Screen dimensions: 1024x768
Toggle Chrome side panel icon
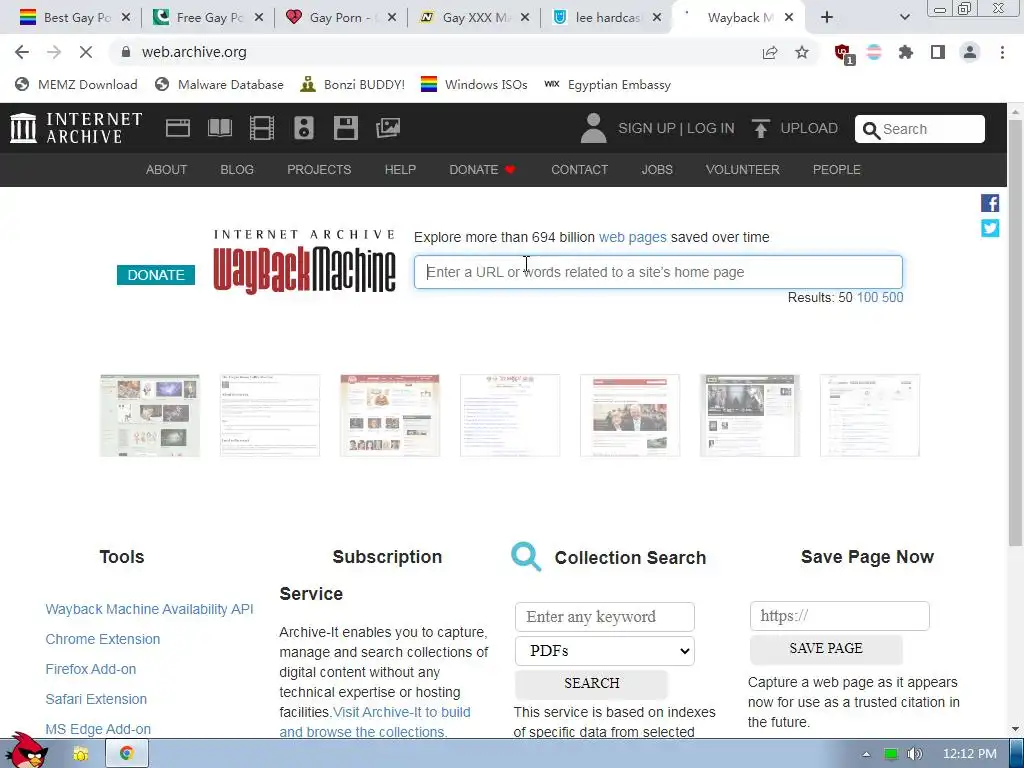(x=938, y=52)
